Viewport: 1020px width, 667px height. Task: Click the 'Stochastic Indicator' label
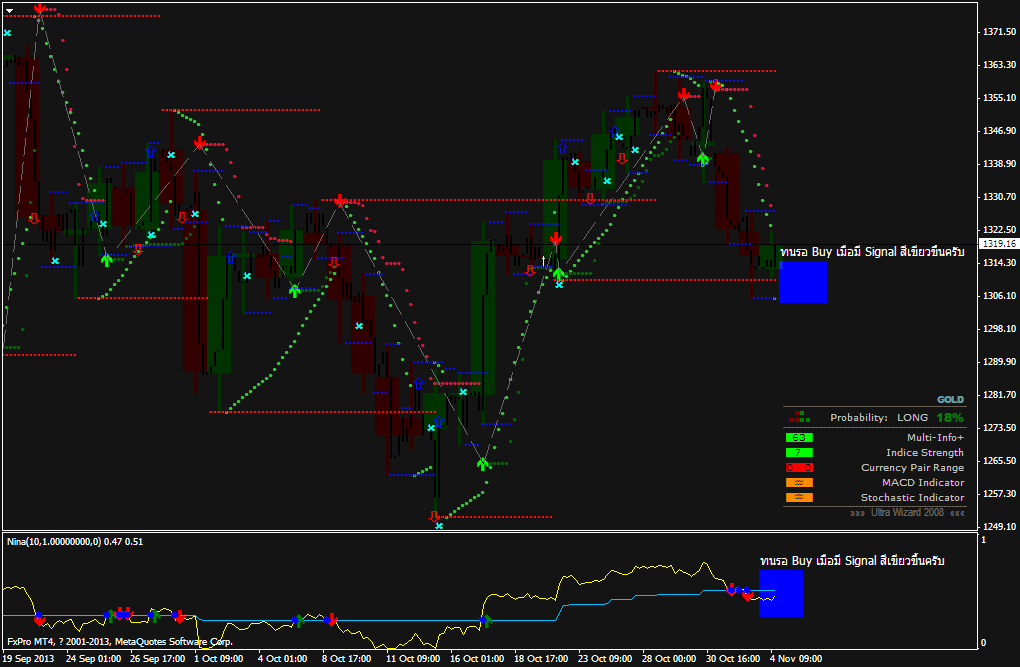[913, 497]
